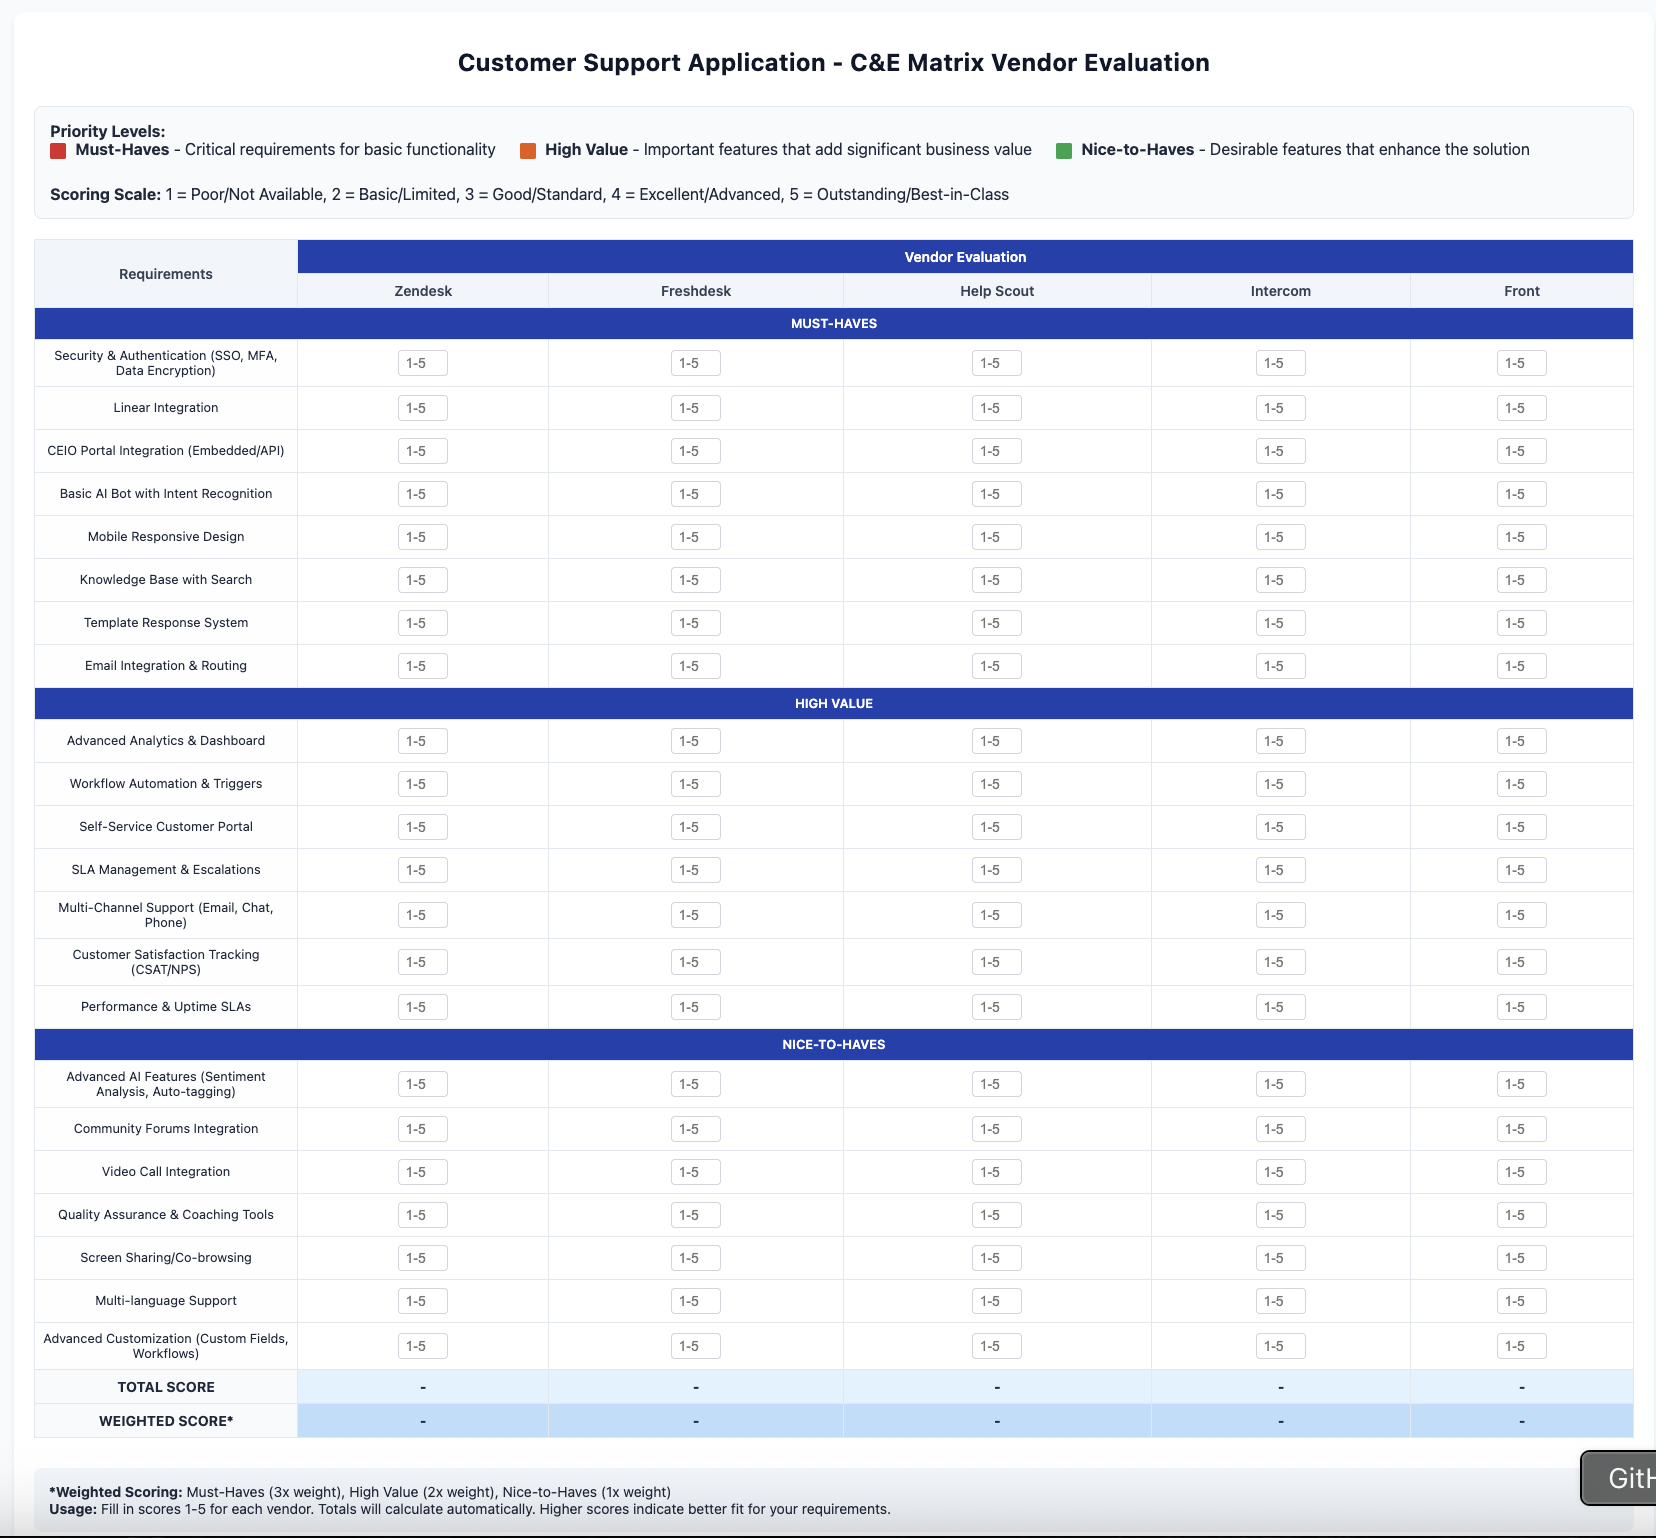Click Front score field for Mobile Responsive Design
The height and width of the screenshot is (1538, 1656).
(1522, 537)
